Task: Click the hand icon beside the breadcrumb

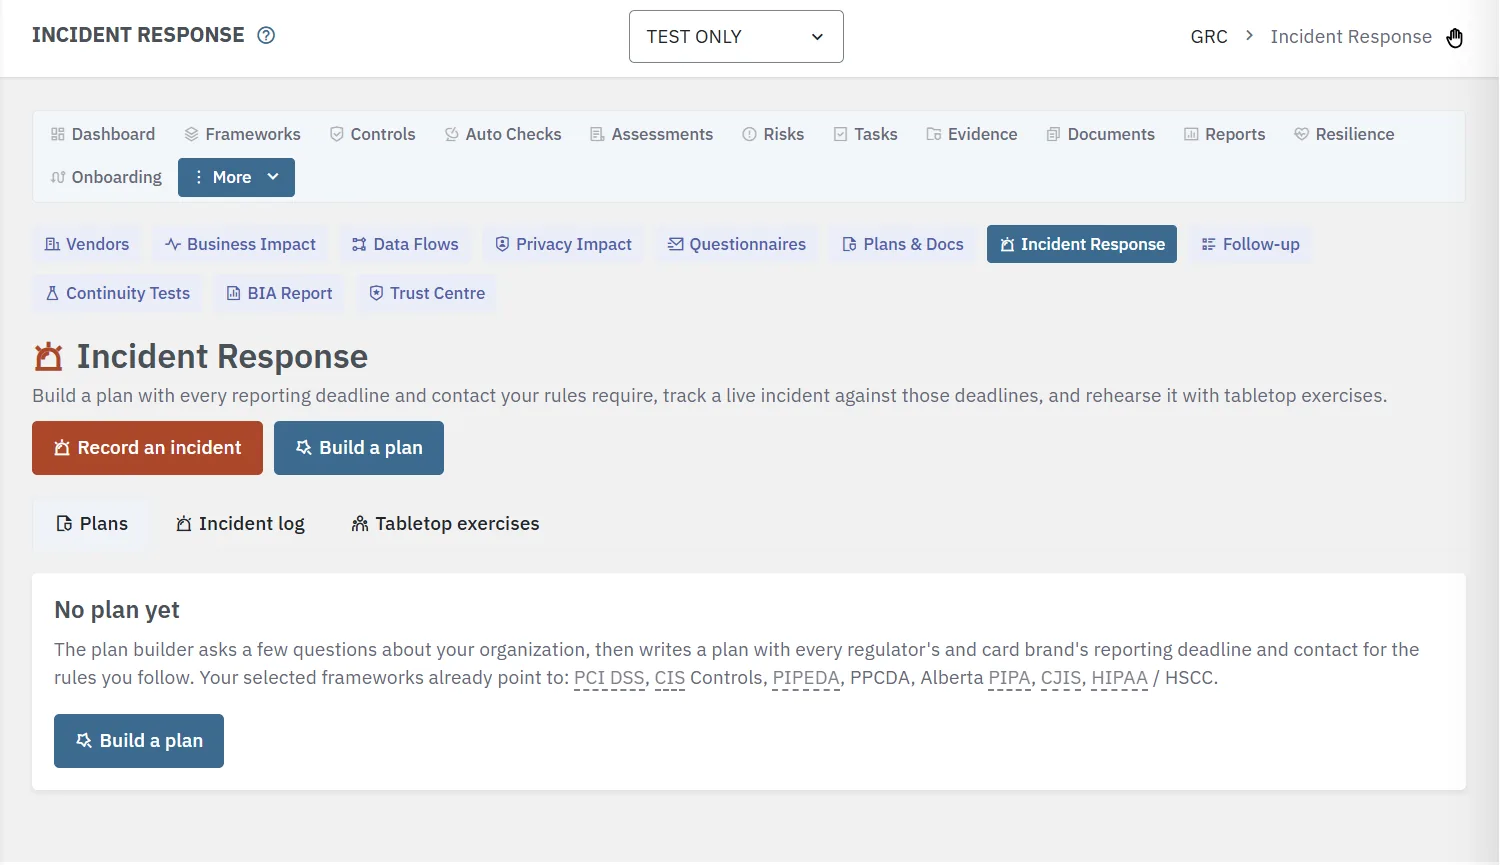Action: pyautogui.click(x=1454, y=37)
